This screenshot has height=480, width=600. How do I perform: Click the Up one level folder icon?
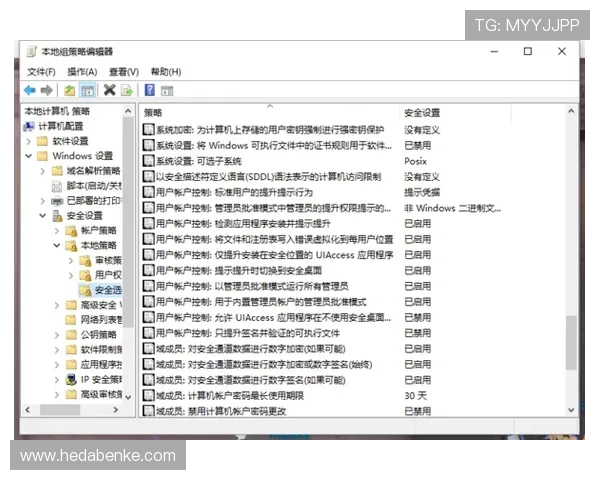pyautogui.click(x=69, y=90)
